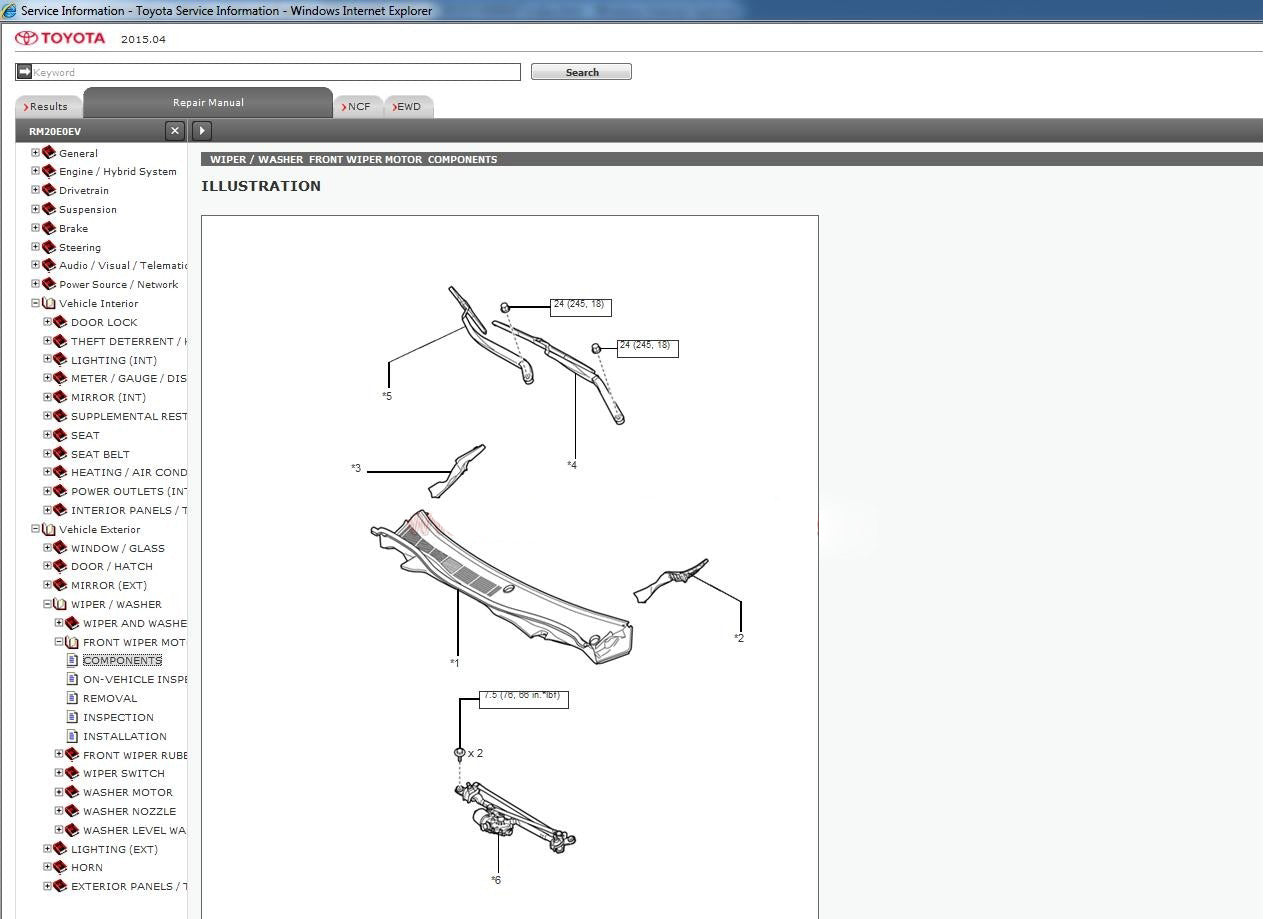The image size is (1288, 919).
Task: Collapse the Vehicle Interior tree node
Action: [35, 303]
